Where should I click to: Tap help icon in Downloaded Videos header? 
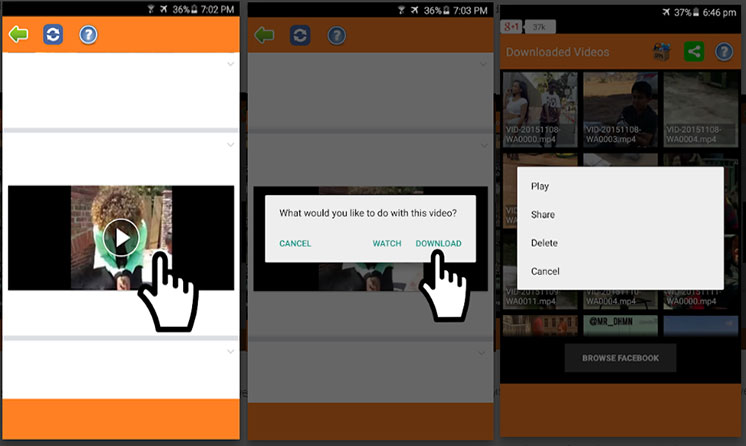pos(724,51)
